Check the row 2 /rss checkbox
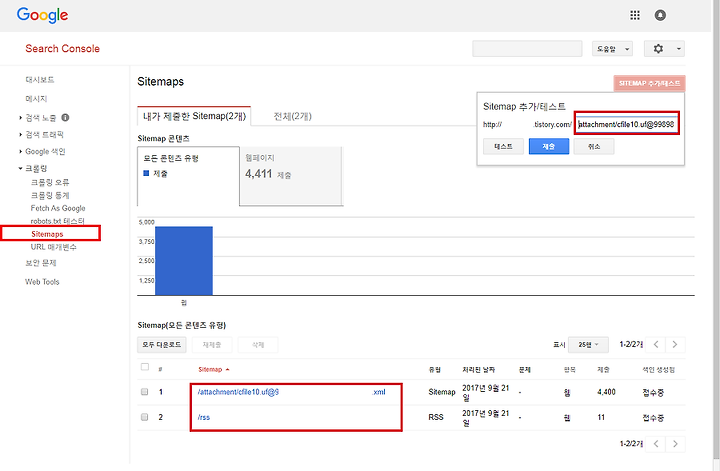 point(145,417)
